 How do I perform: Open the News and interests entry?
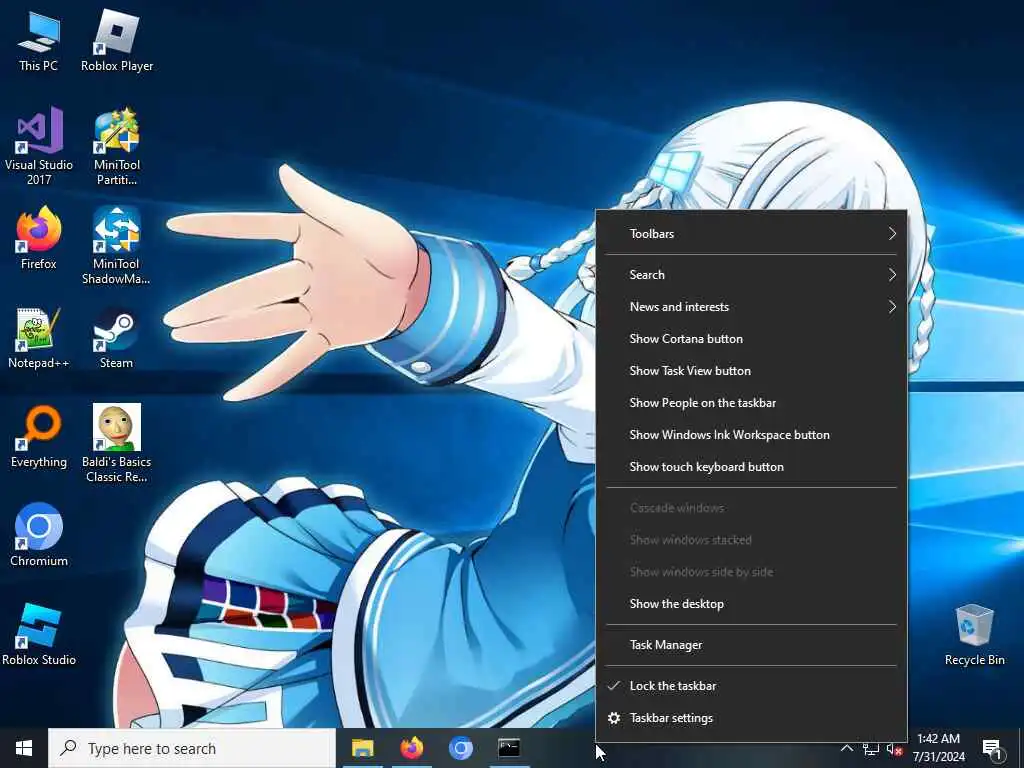tap(752, 307)
